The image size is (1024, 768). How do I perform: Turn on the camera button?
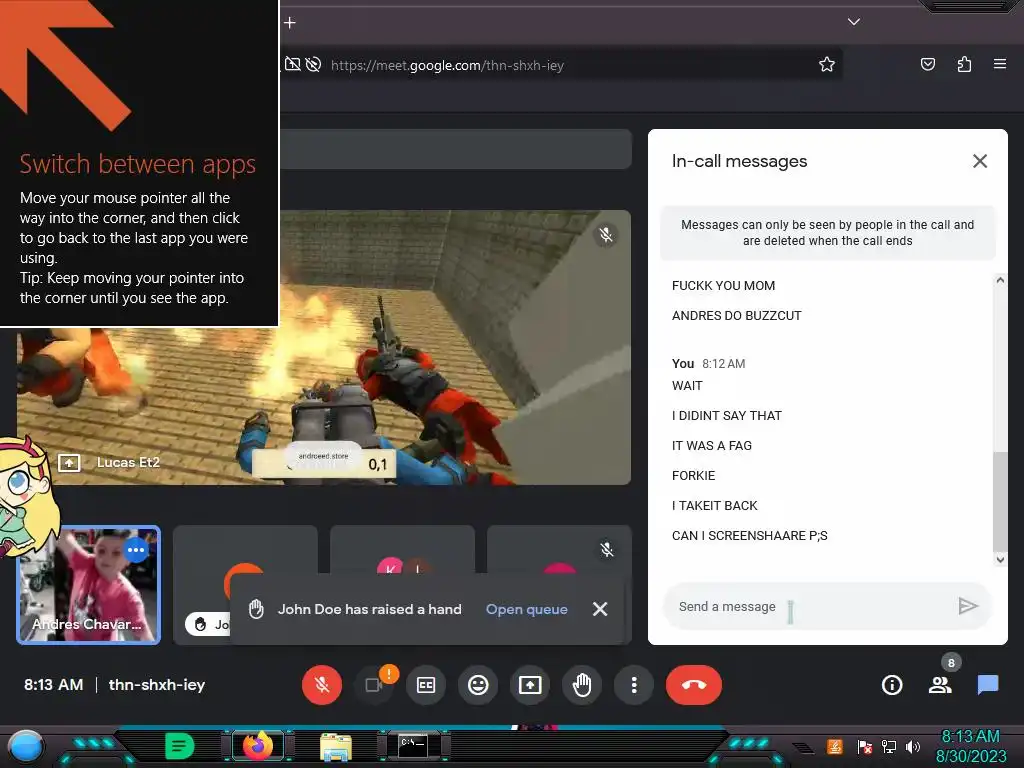pos(374,685)
